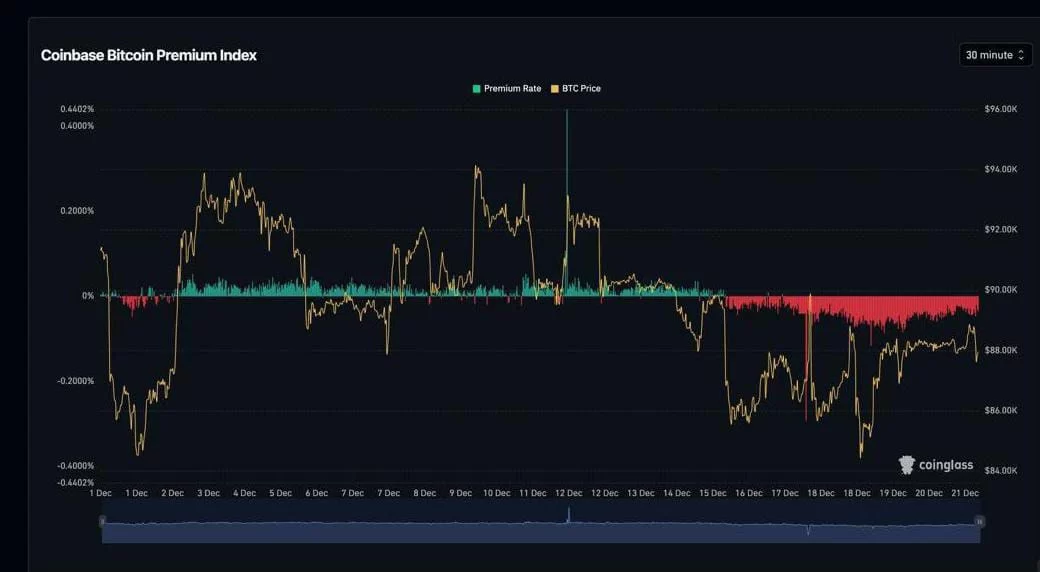Click the 0.4402% top rate label

pos(77,109)
